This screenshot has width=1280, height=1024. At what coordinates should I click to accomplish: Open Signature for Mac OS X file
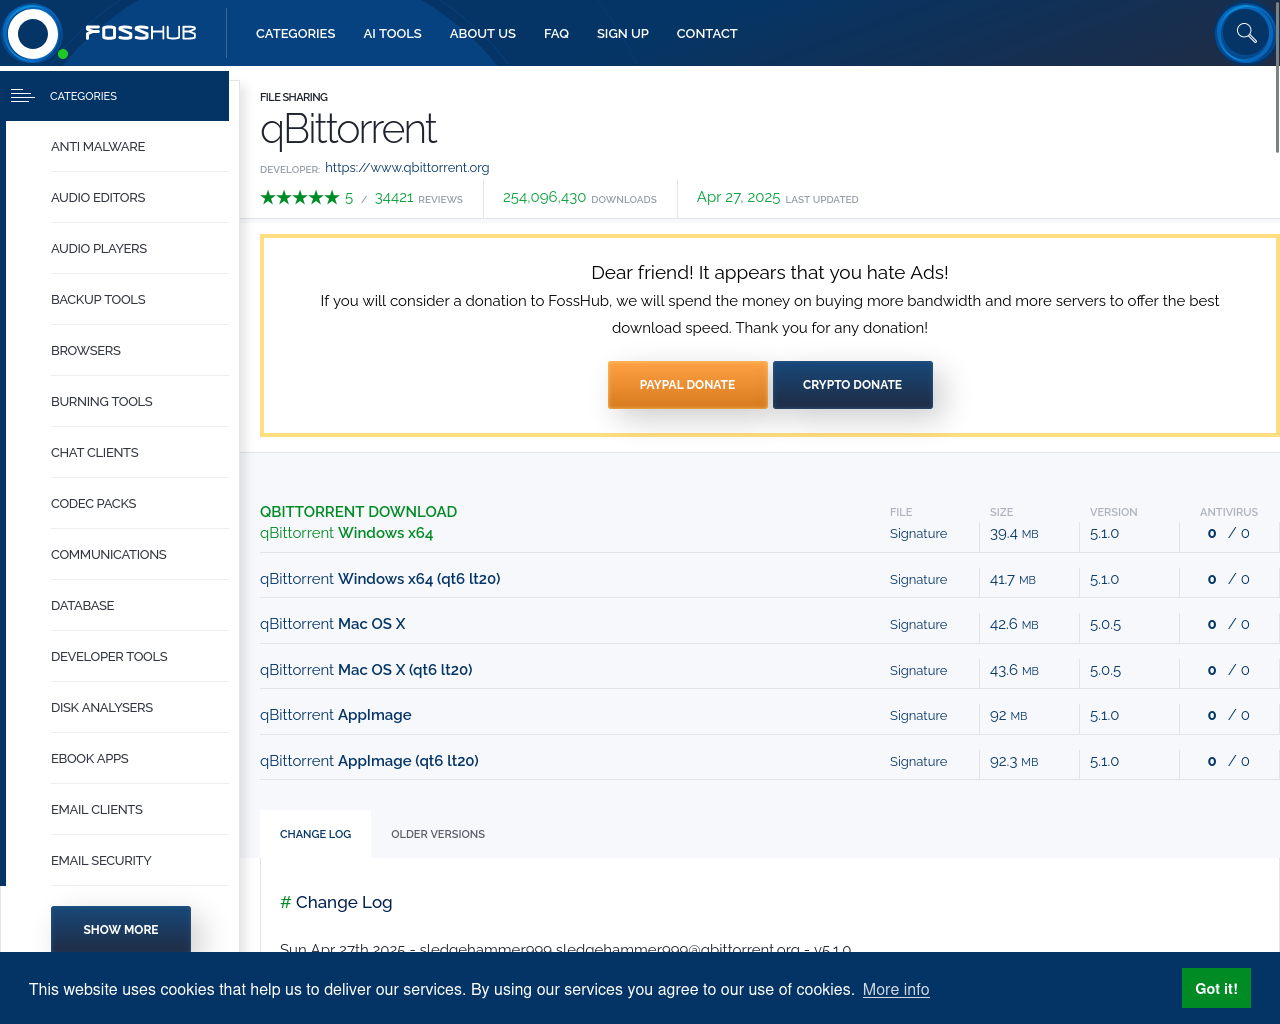point(919,624)
